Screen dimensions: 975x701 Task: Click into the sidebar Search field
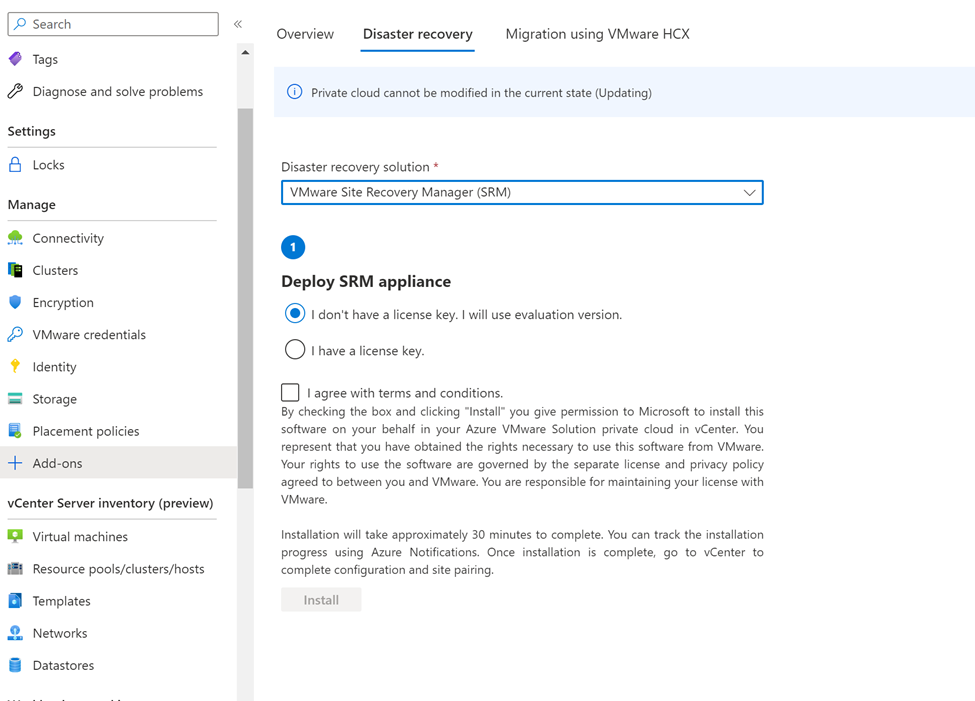click(120, 24)
